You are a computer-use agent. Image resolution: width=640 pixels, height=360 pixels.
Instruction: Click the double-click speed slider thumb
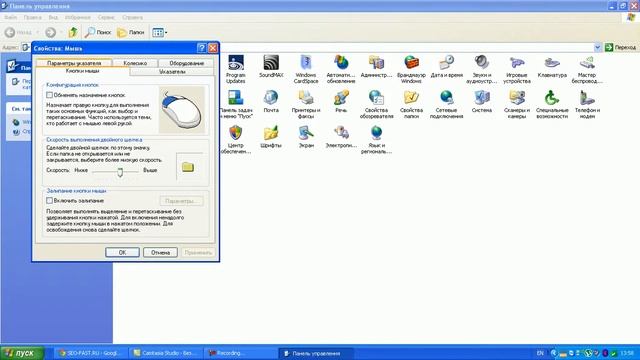[x=120, y=172]
